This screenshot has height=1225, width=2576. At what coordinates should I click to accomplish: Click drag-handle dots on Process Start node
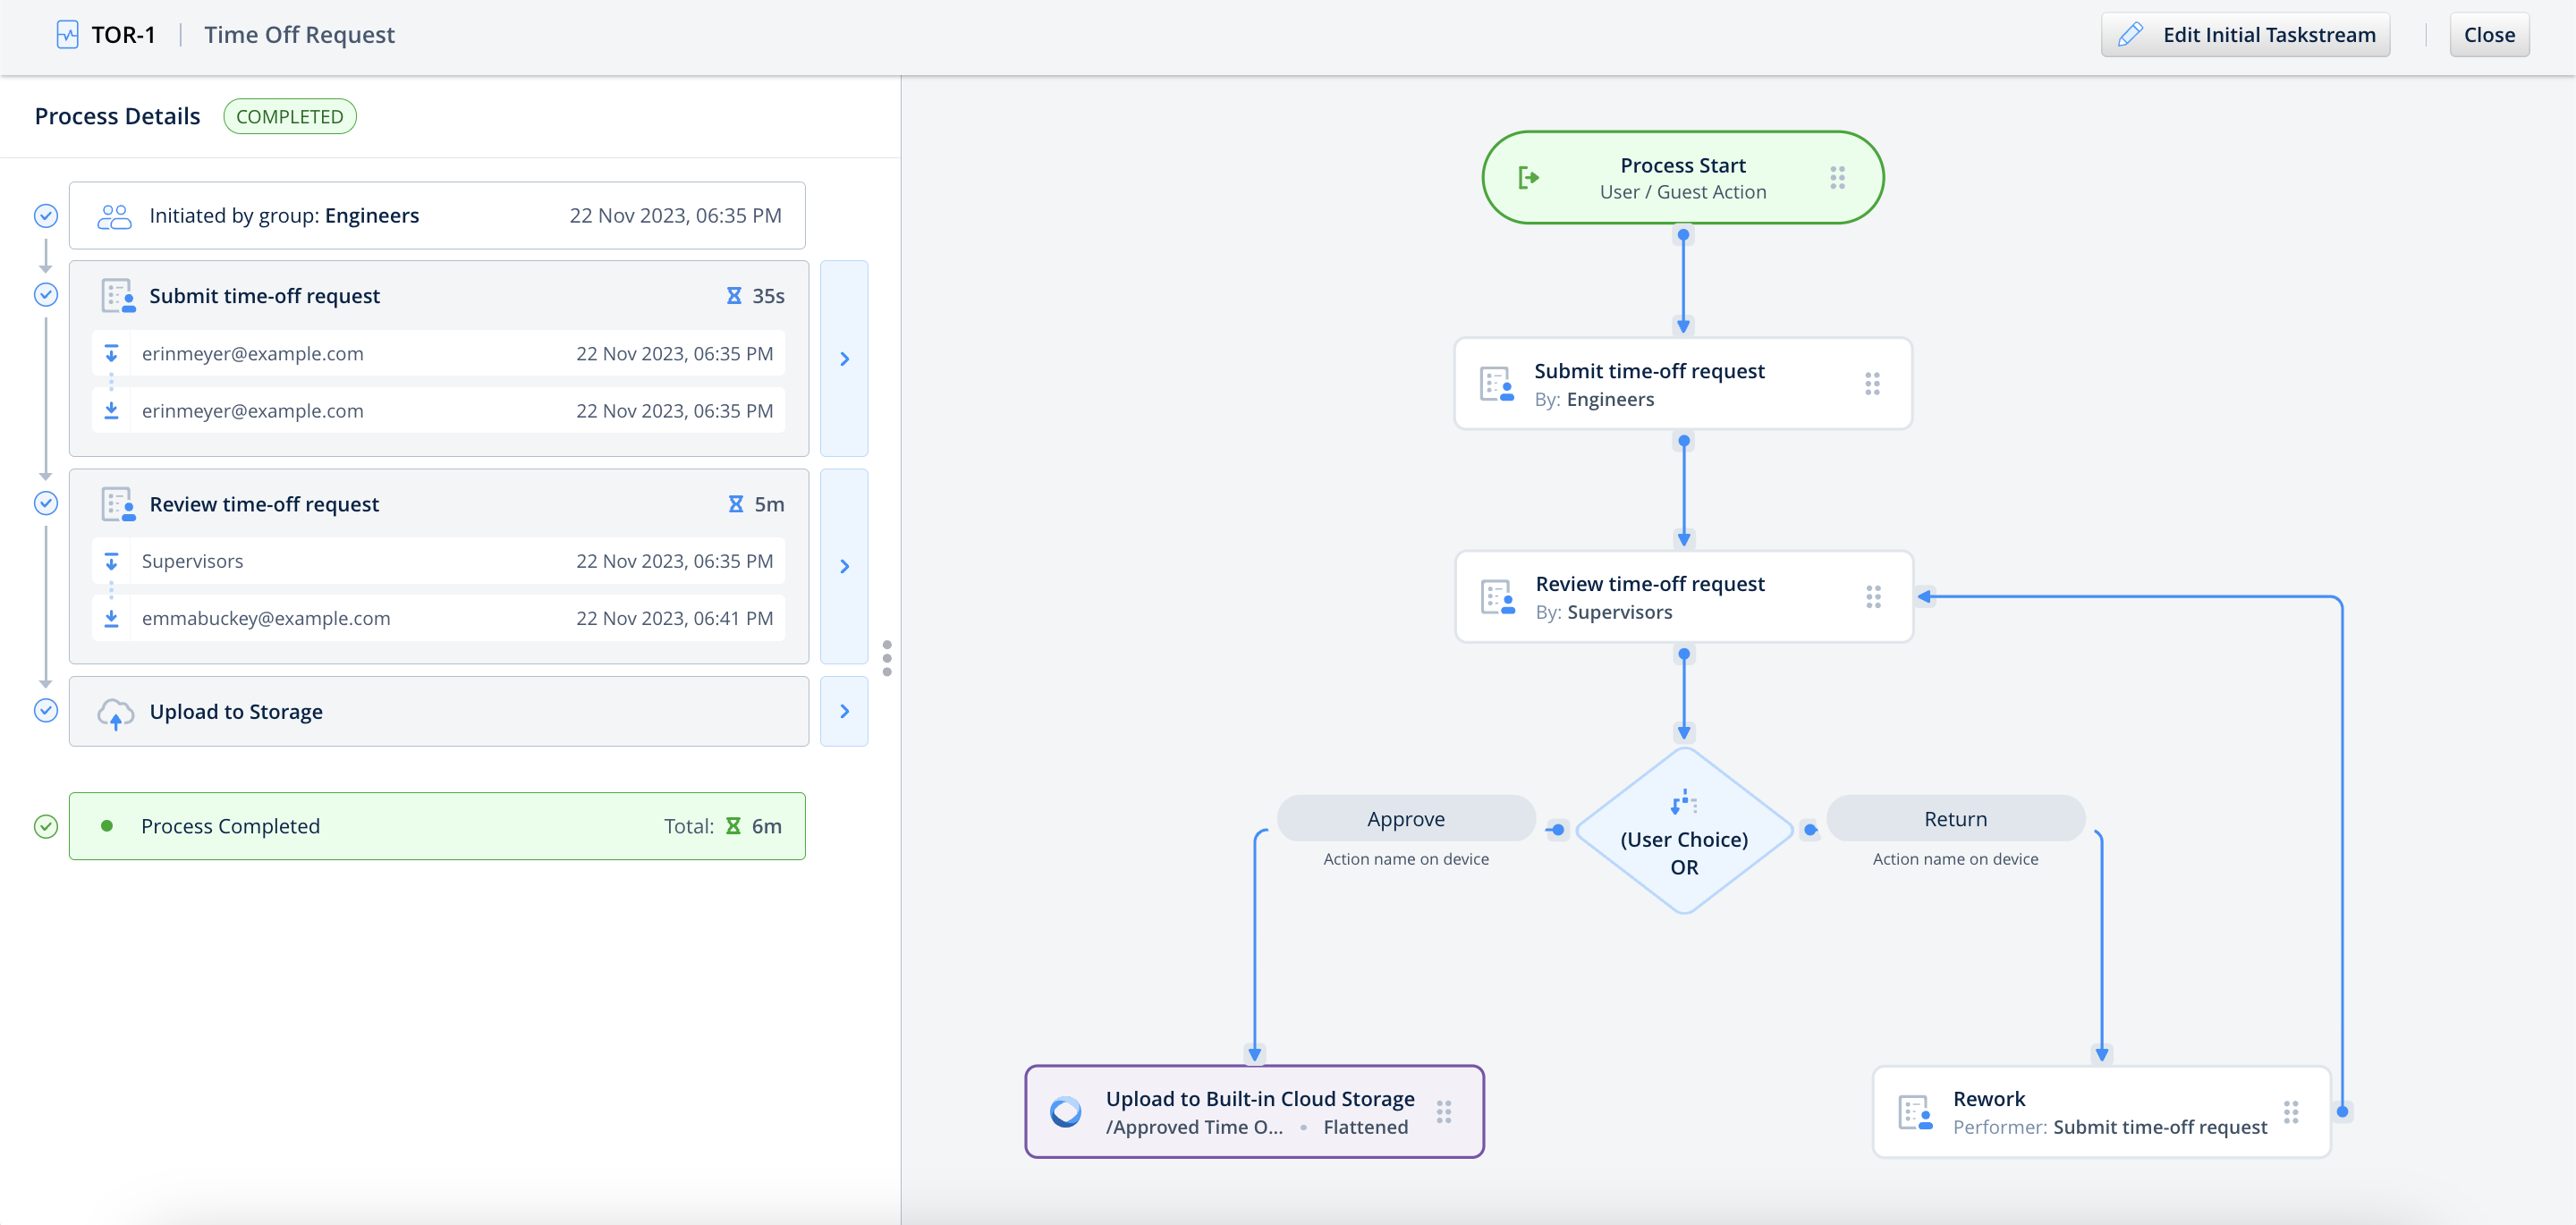pos(1837,178)
